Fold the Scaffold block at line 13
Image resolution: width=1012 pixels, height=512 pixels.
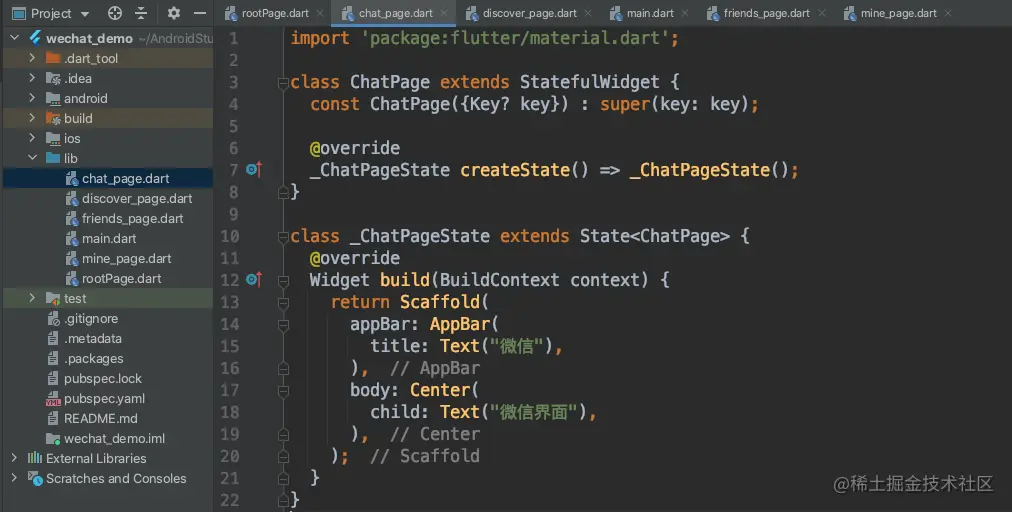click(283, 302)
